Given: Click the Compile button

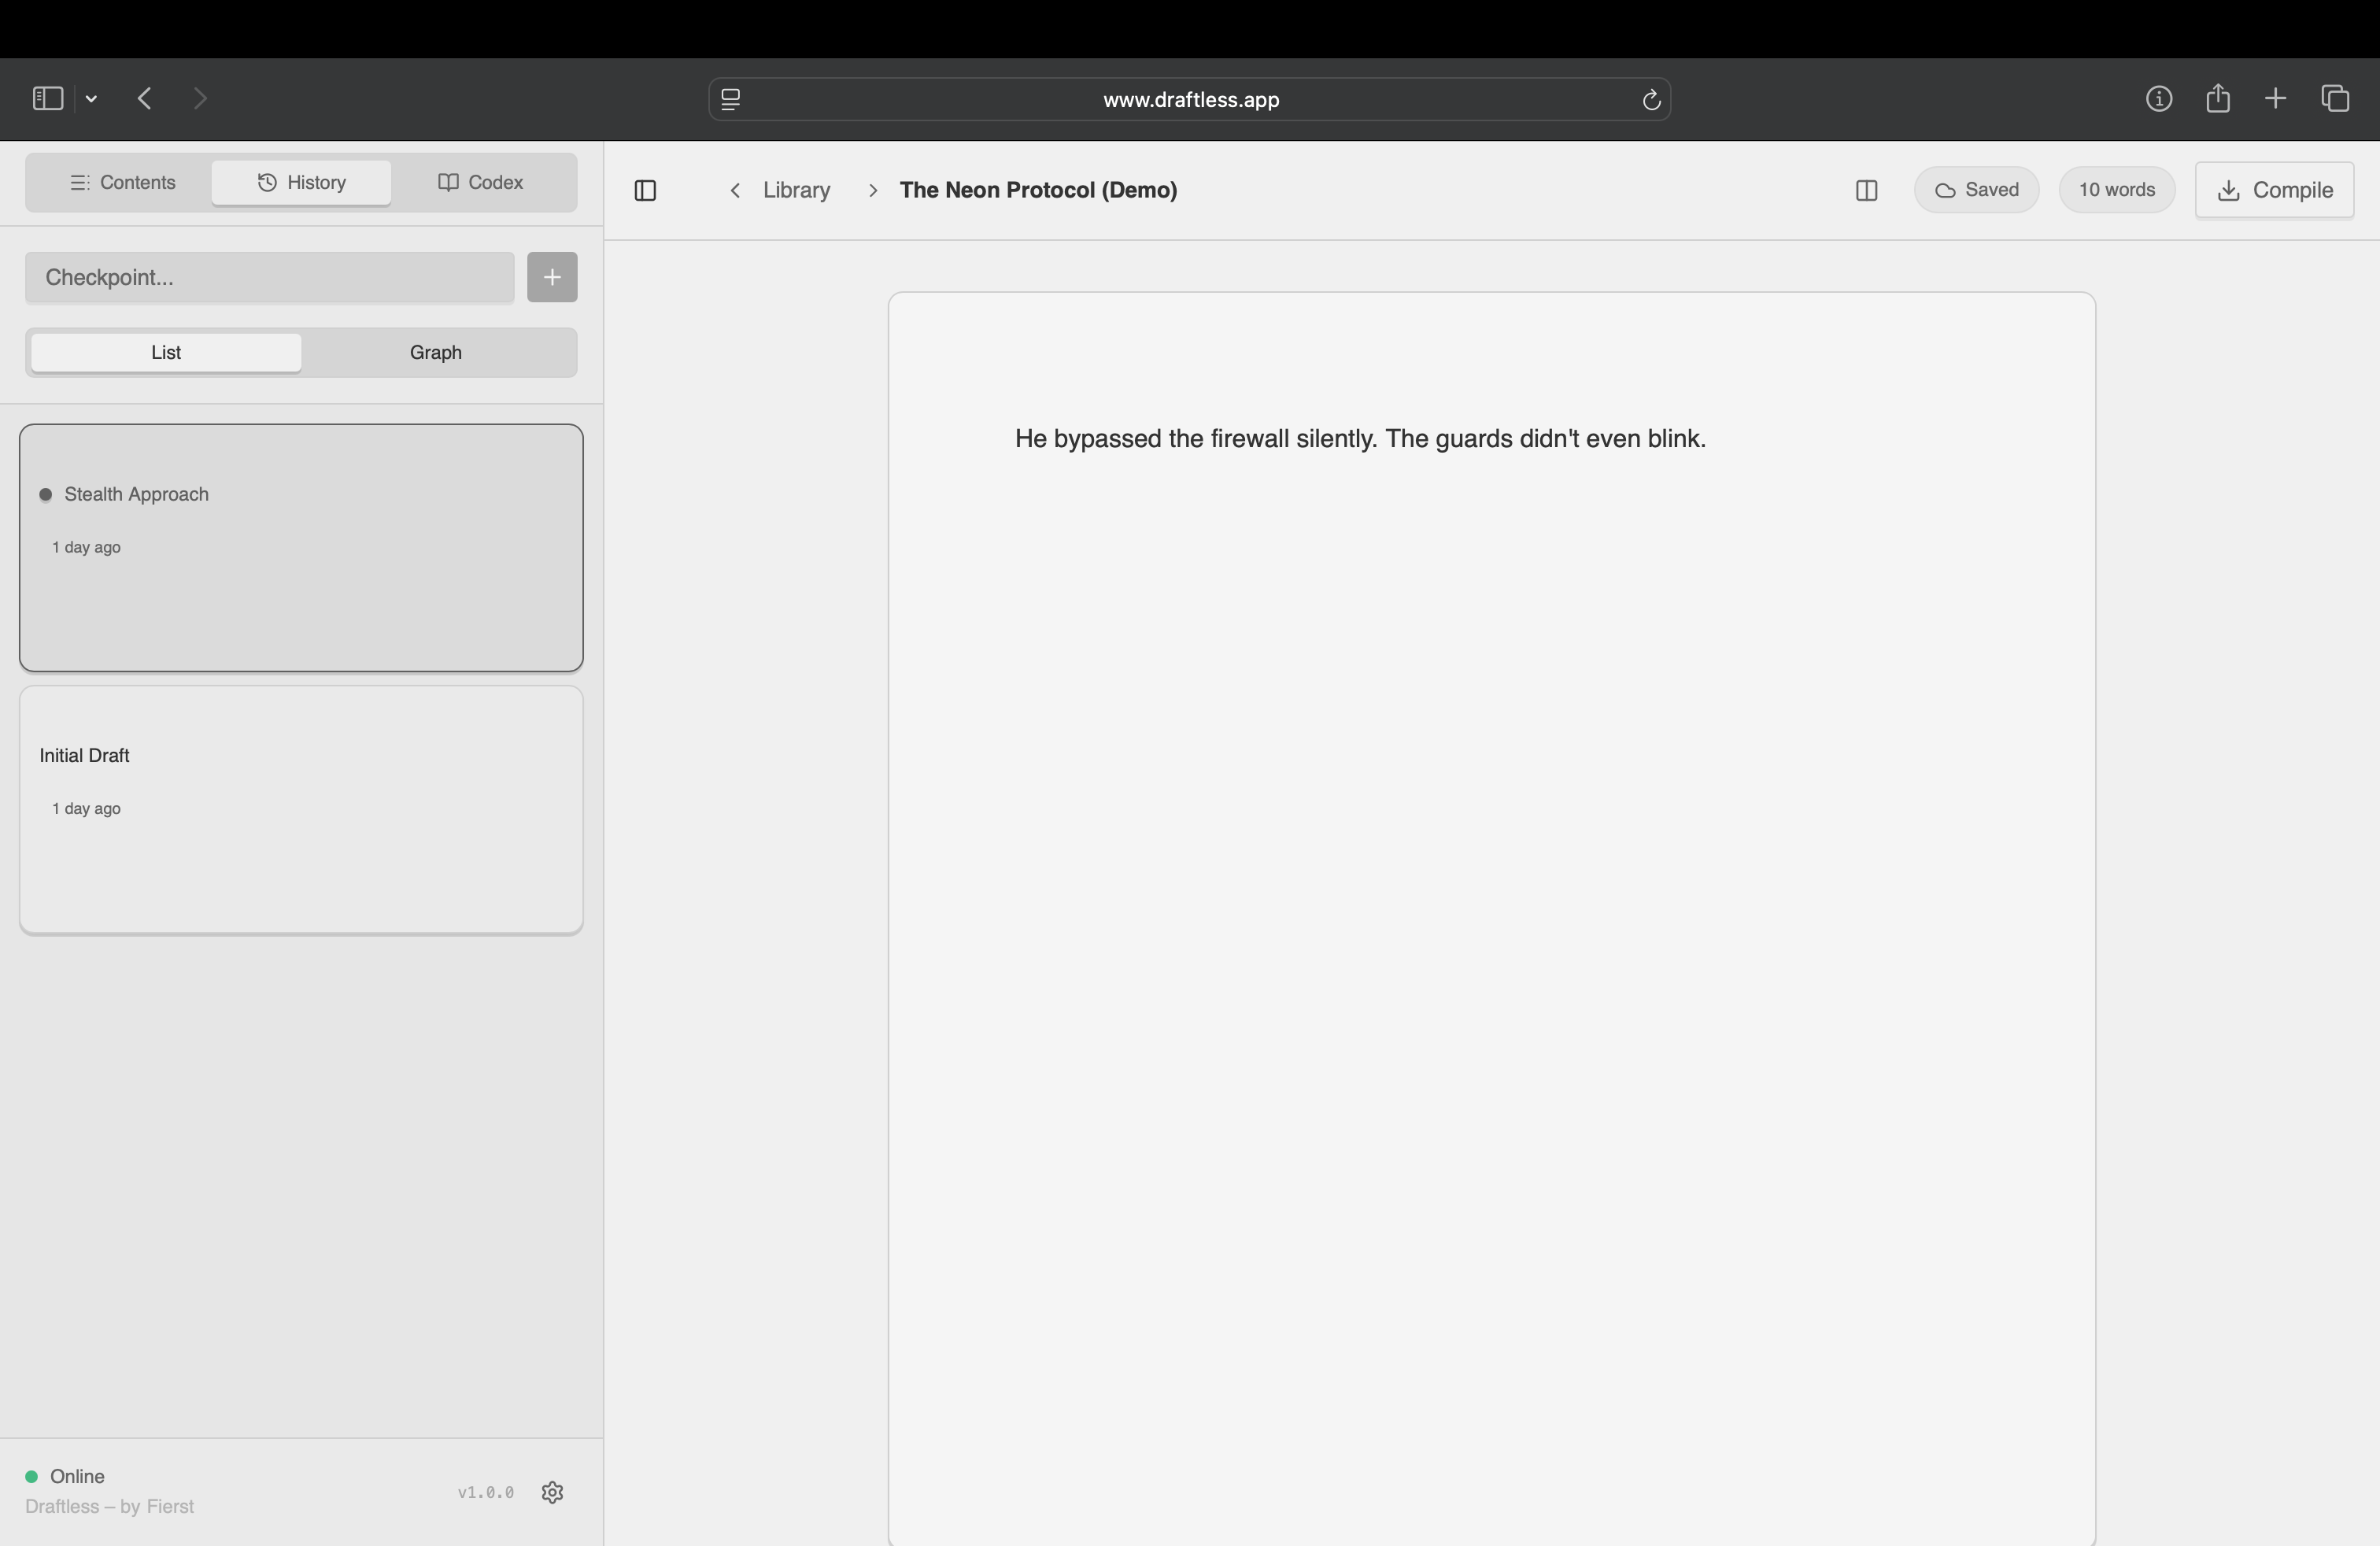Looking at the screenshot, I should tap(2274, 190).
